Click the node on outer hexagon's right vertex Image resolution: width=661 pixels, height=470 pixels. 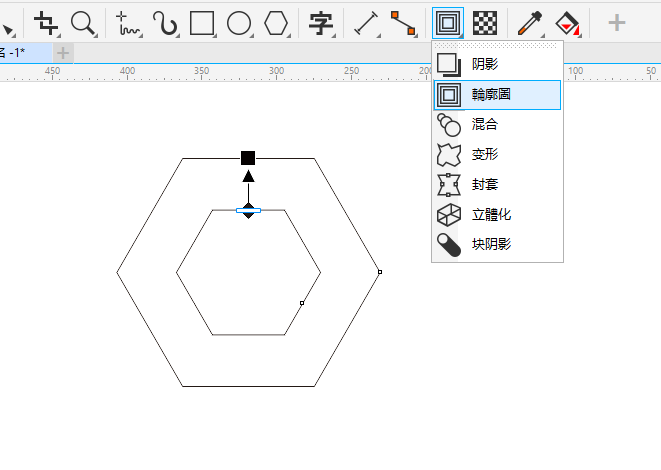pyautogui.click(x=380, y=272)
